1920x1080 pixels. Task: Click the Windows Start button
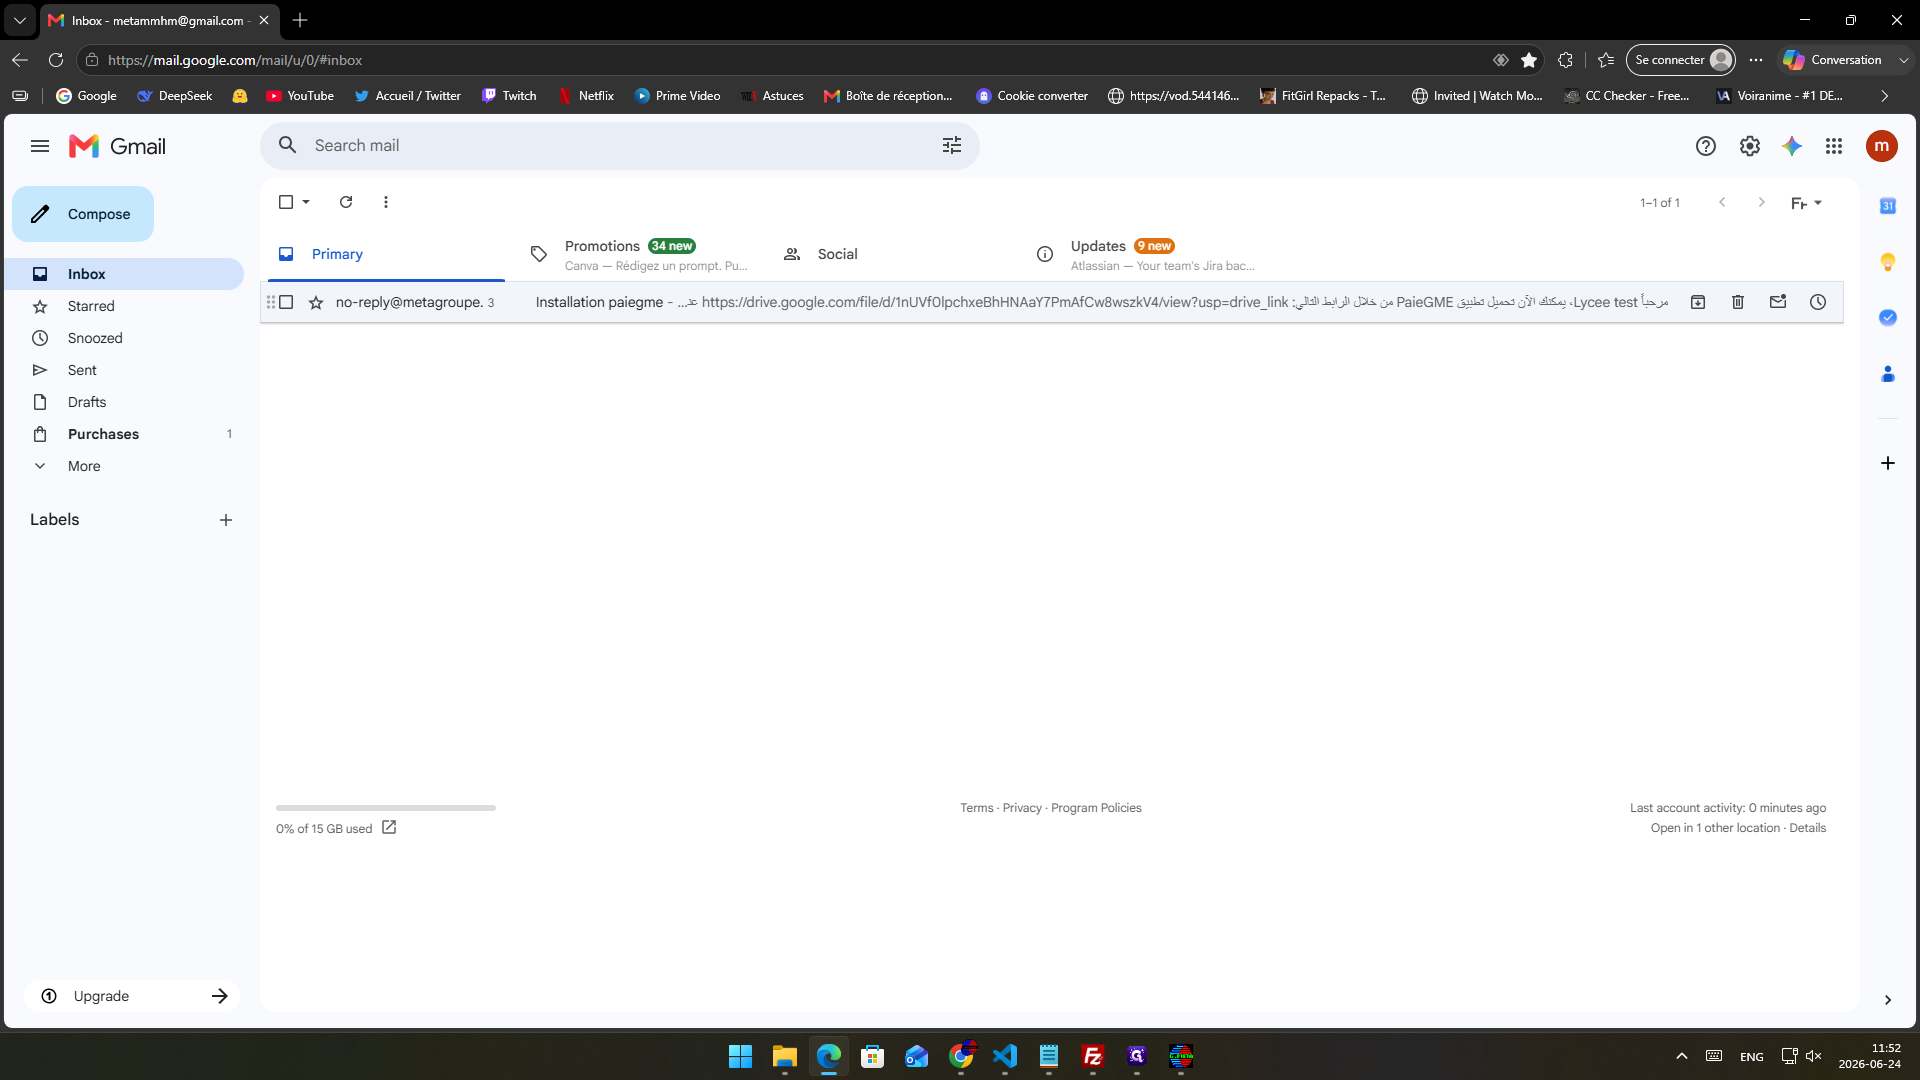740,1056
